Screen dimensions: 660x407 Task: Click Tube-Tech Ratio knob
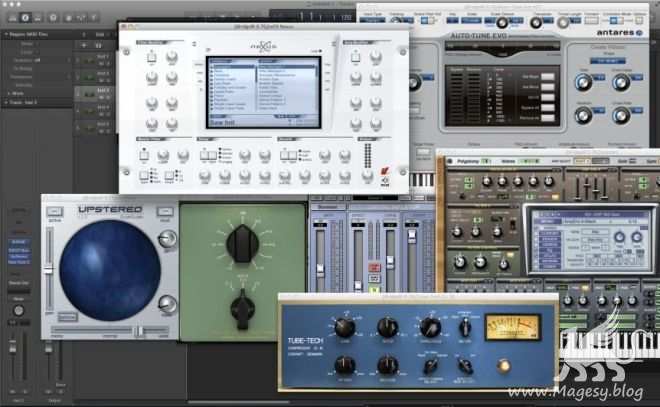pos(388,327)
